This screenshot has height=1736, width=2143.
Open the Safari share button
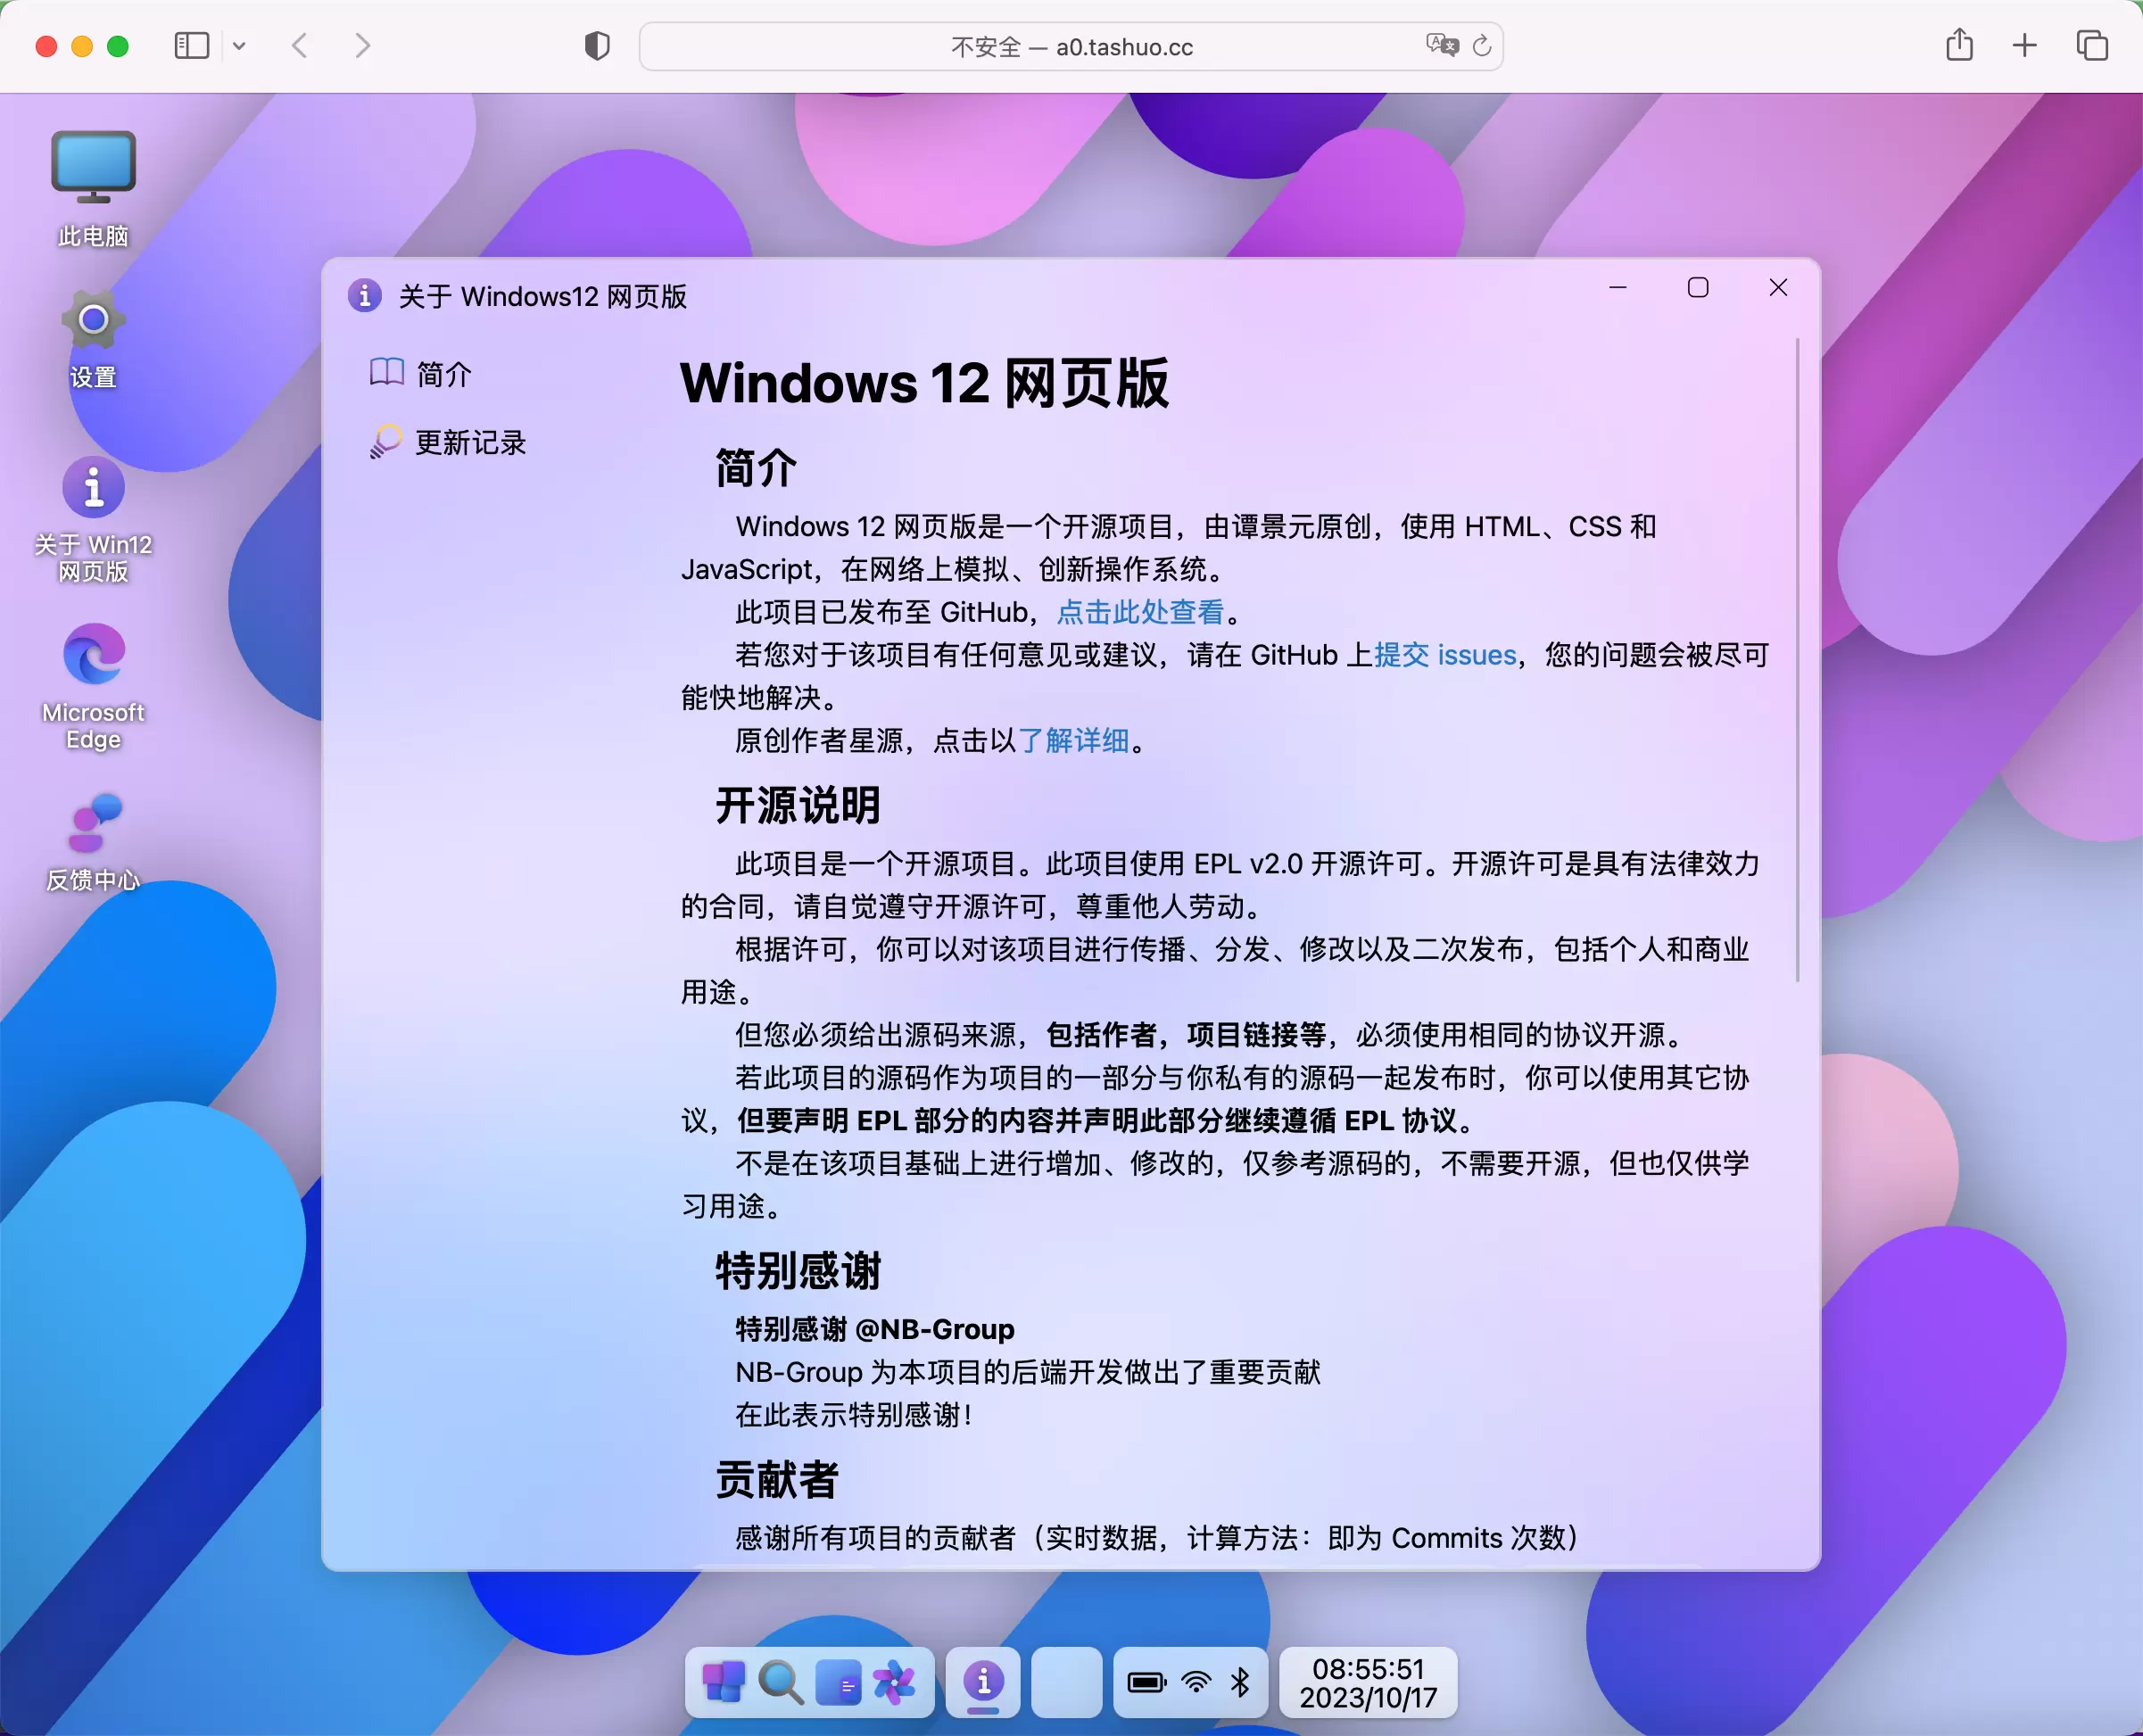[1959, 45]
